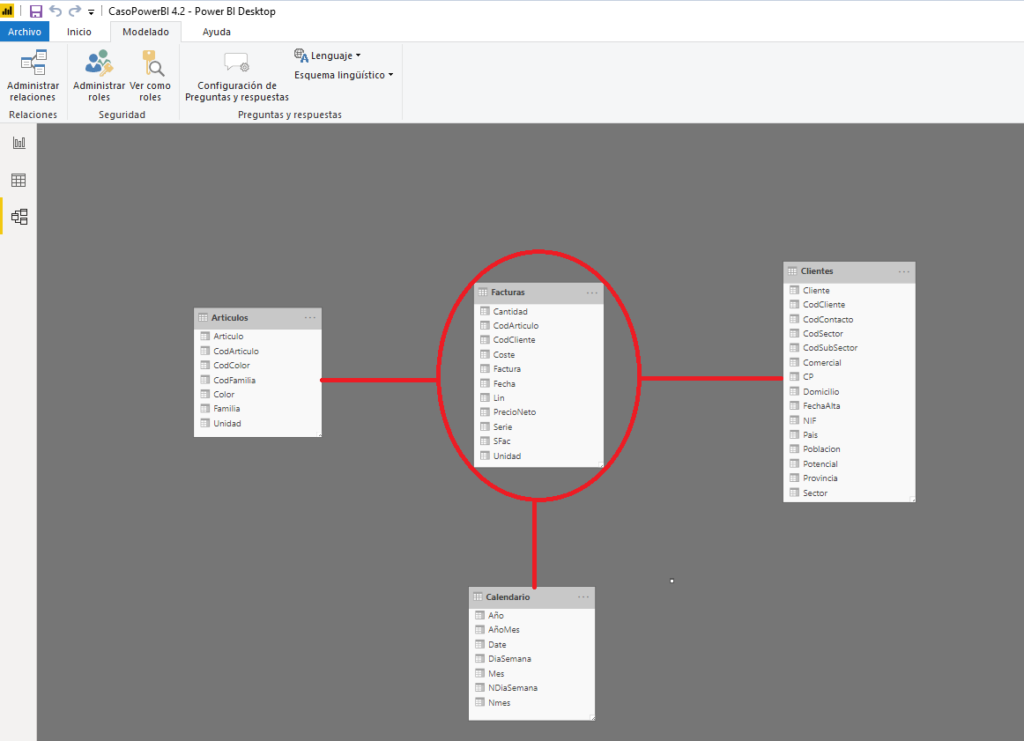Open Configuración de Preguntas y respuestas
1024x741 pixels.
[235, 75]
